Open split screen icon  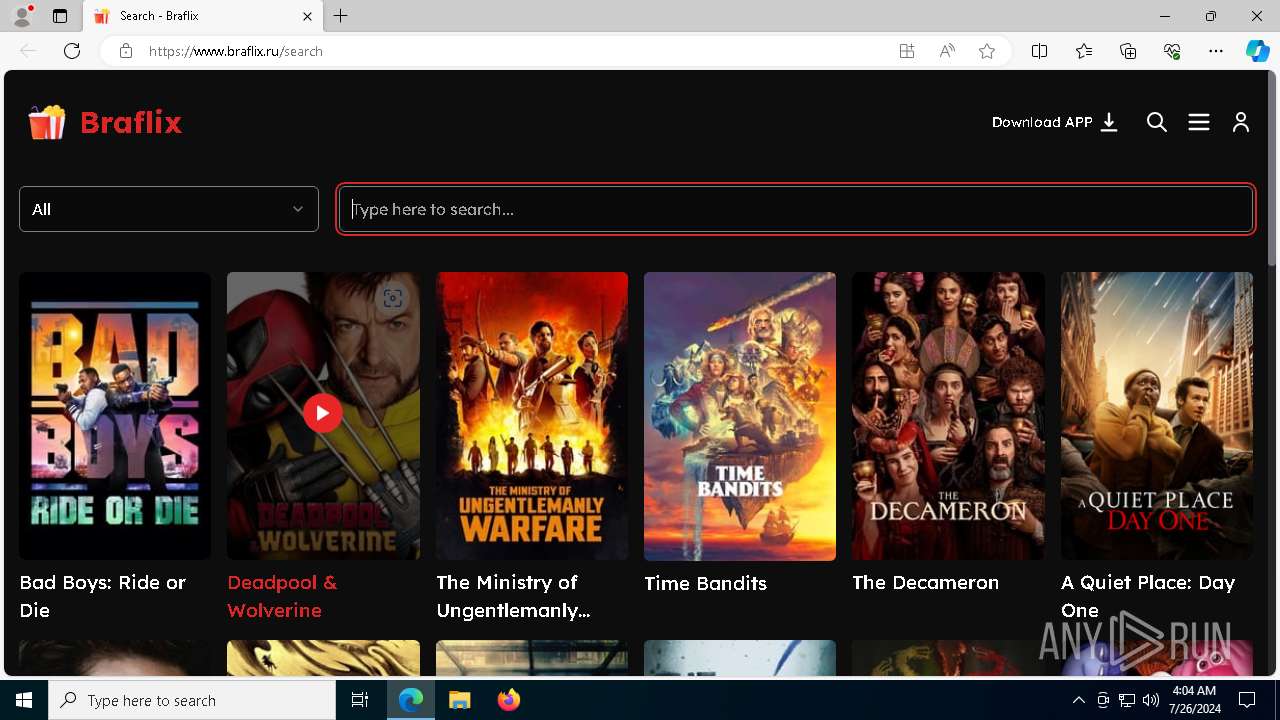click(x=1039, y=51)
